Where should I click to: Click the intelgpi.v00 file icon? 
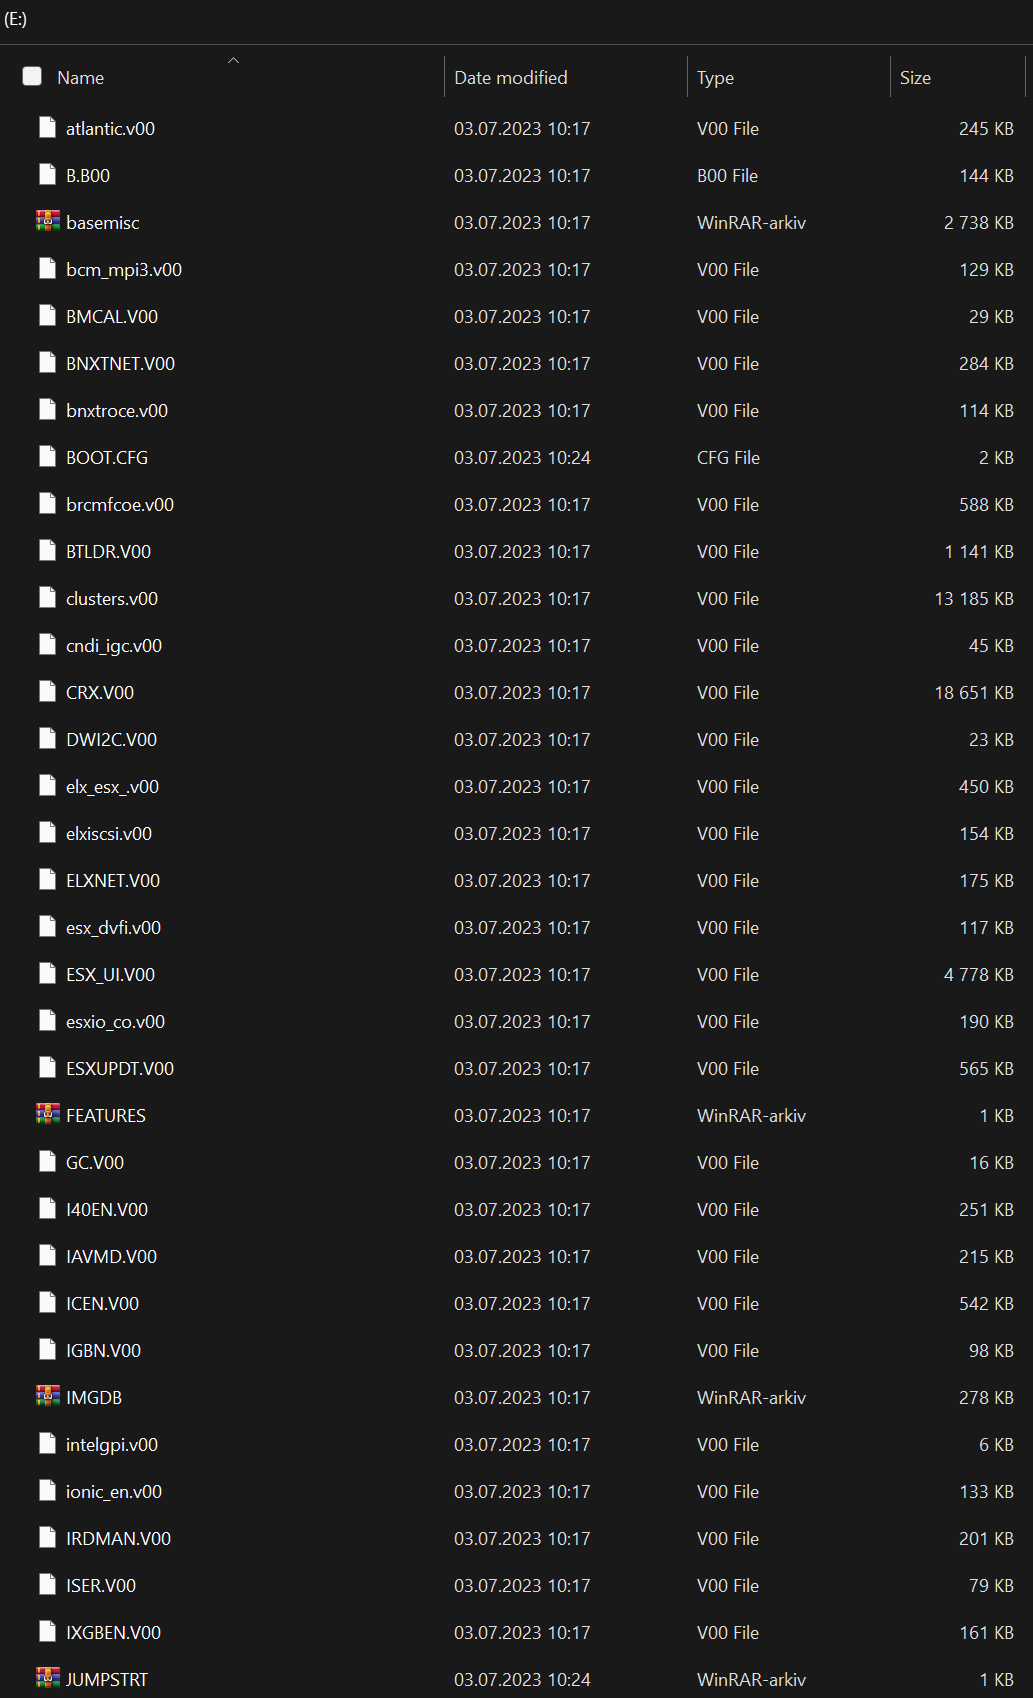(x=46, y=1444)
